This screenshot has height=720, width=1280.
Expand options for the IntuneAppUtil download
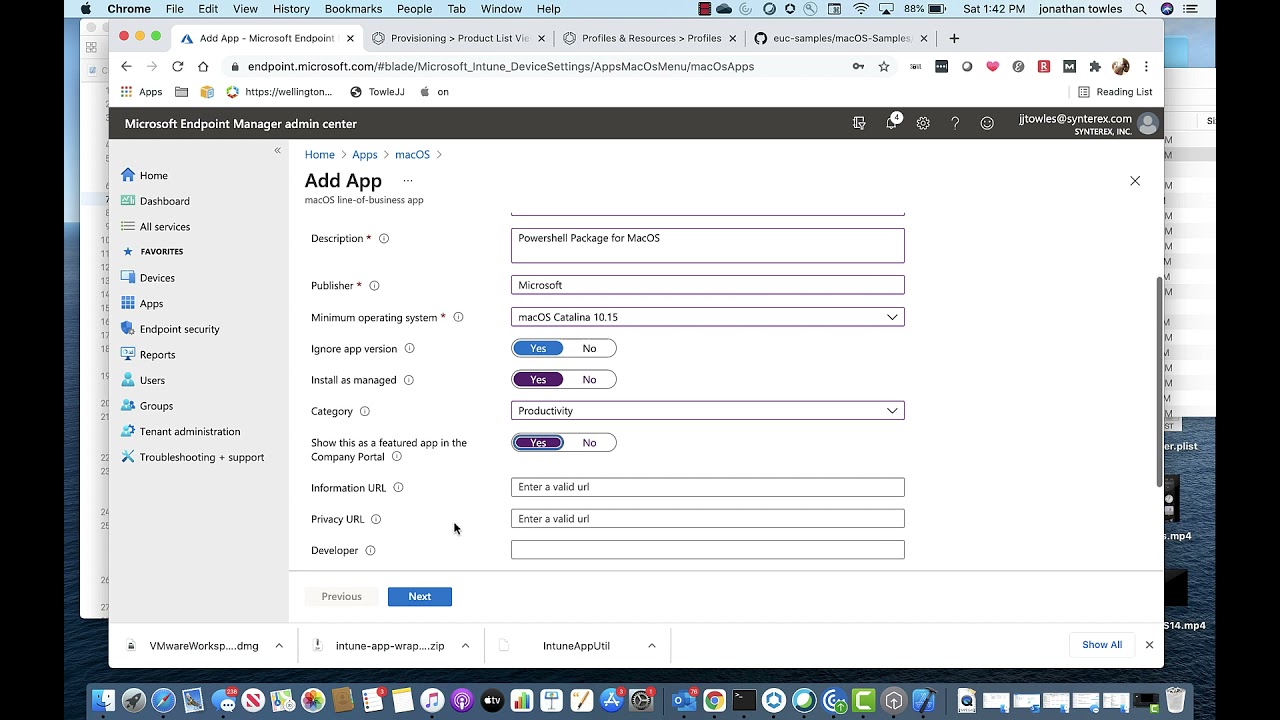click(652, 646)
